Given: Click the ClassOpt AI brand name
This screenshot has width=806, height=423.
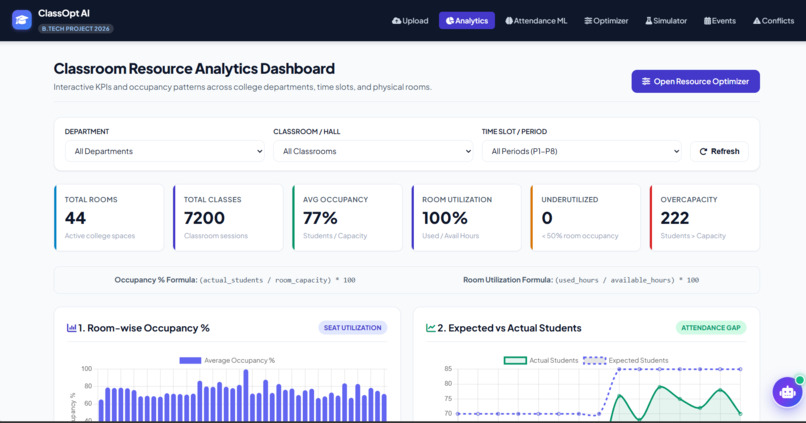Looking at the screenshot, I should point(64,13).
